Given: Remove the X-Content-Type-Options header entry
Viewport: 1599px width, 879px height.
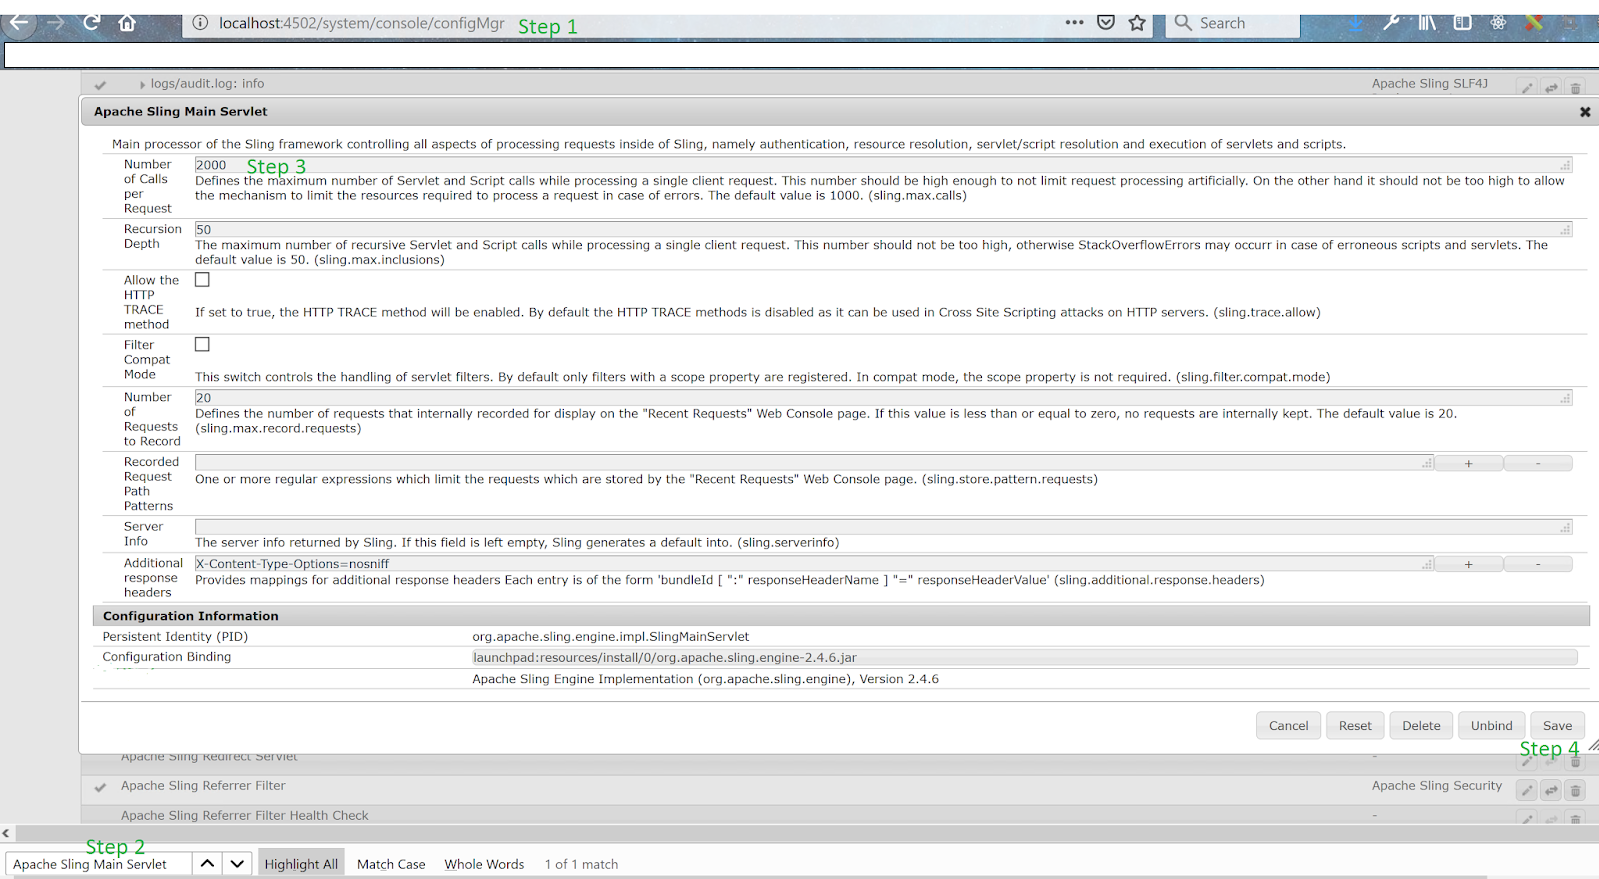Looking at the screenshot, I should point(1538,564).
